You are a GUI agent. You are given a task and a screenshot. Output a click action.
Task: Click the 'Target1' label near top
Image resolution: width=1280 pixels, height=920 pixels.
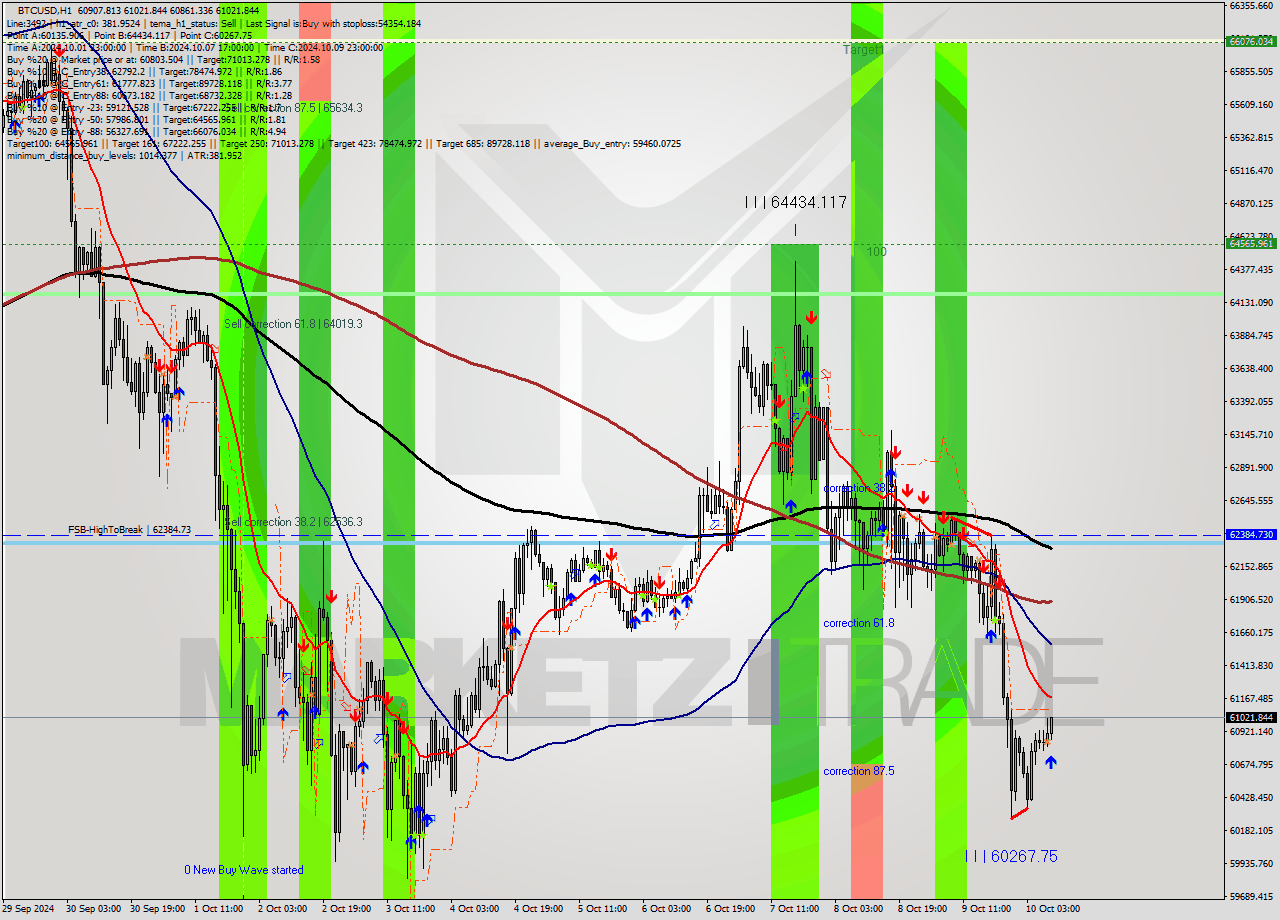(x=862, y=49)
